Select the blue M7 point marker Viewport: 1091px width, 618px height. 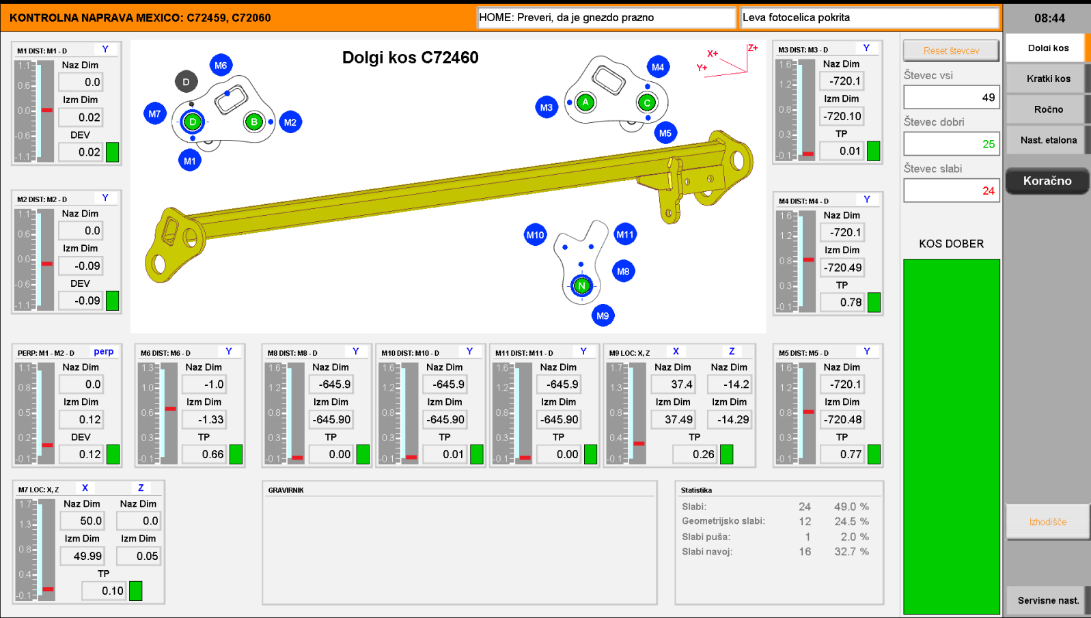tap(154, 114)
